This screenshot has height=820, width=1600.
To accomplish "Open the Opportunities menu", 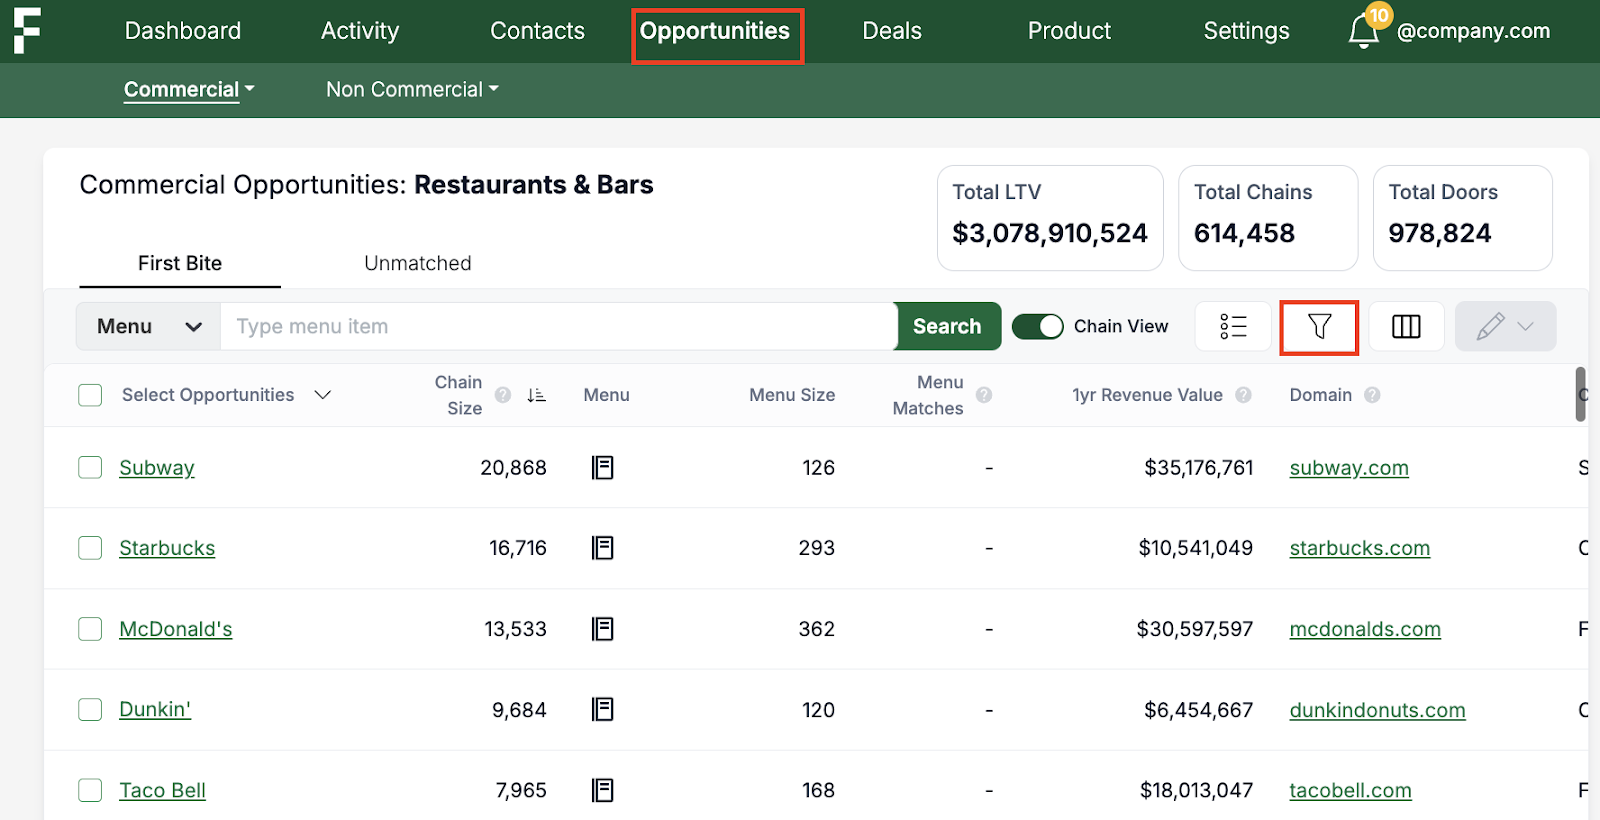I will (715, 31).
